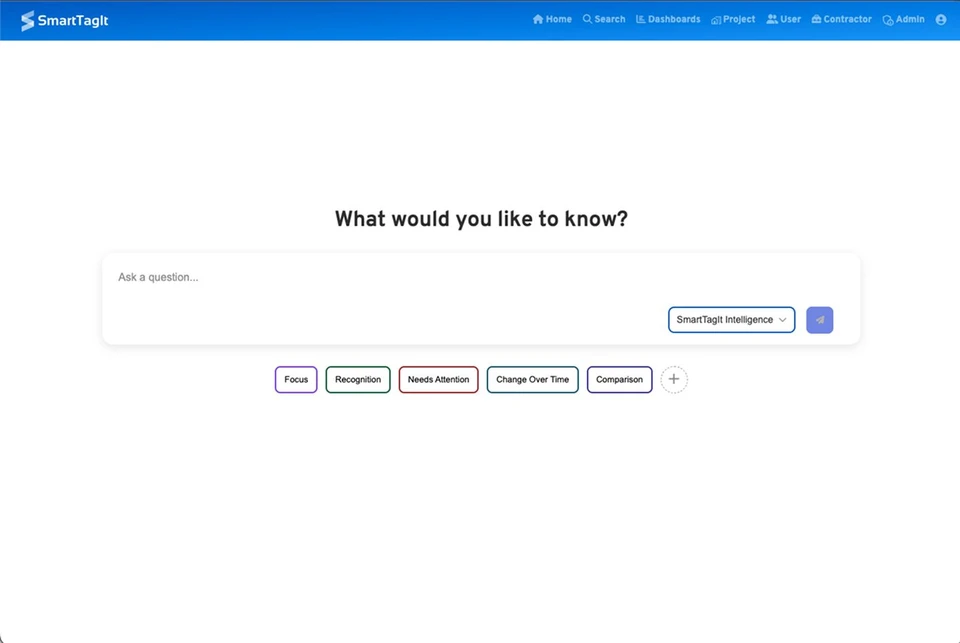The image size is (960, 643).
Task: Select the Comparison prompt chip
Action: point(620,380)
